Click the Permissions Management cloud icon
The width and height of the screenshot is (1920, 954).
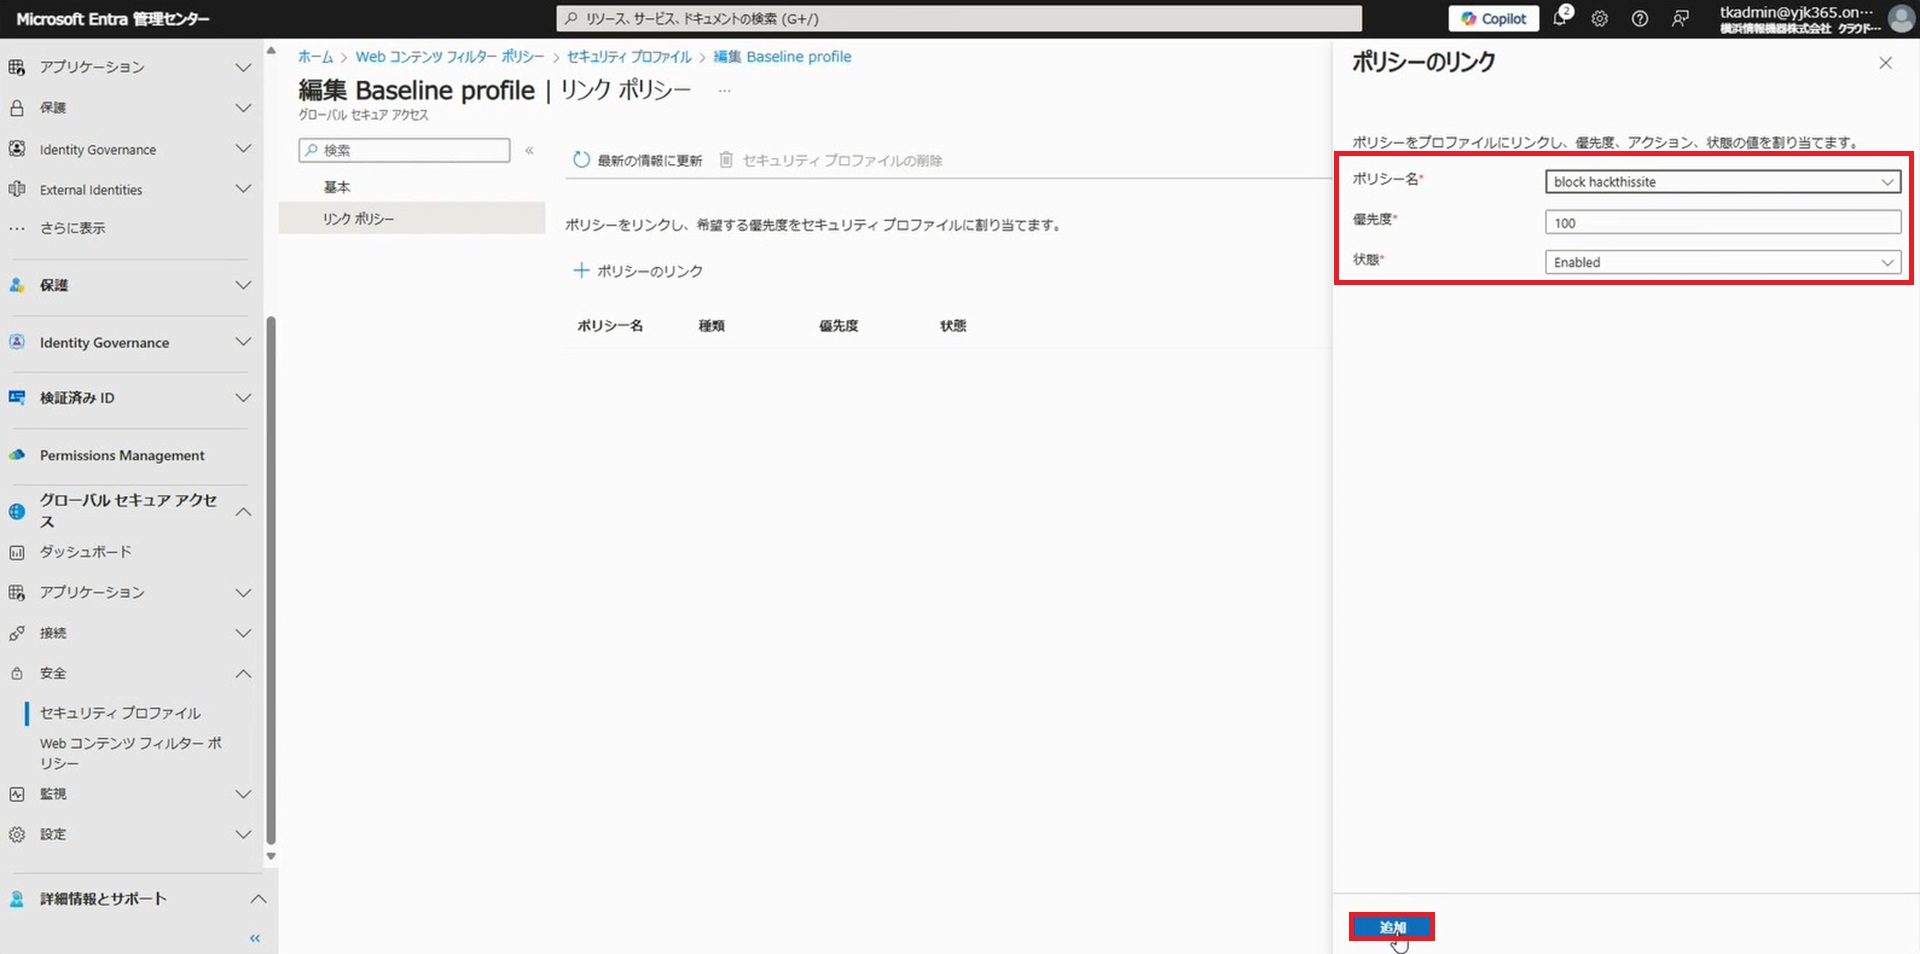[17, 455]
